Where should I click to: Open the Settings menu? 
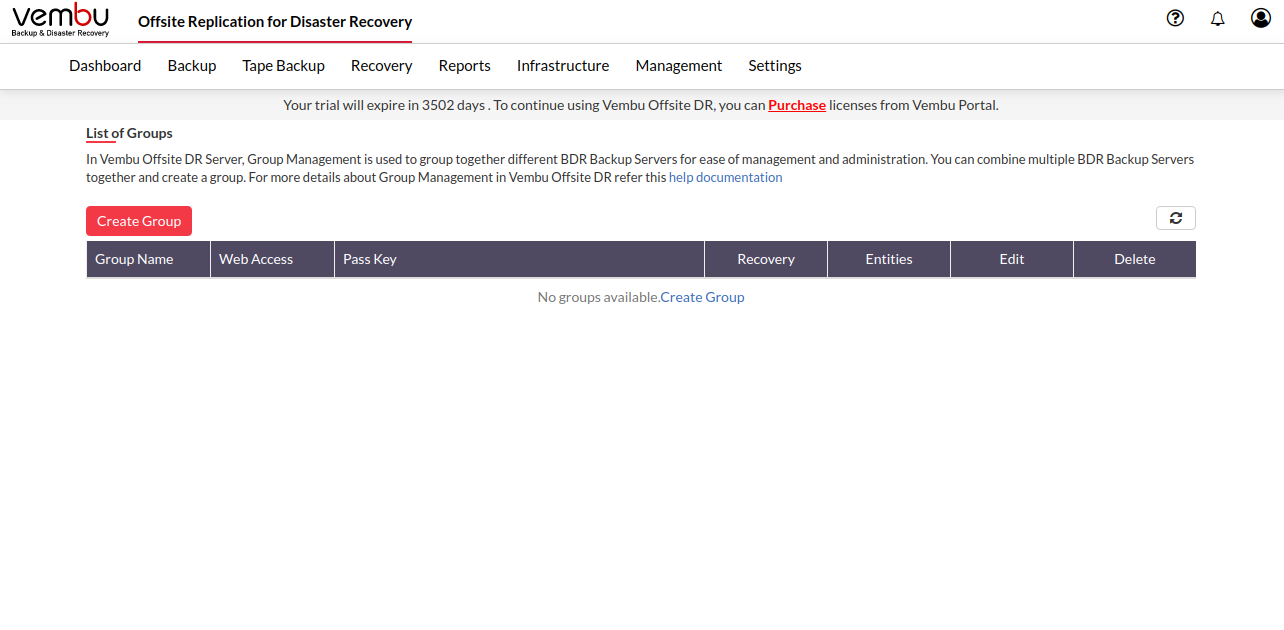point(775,66)
